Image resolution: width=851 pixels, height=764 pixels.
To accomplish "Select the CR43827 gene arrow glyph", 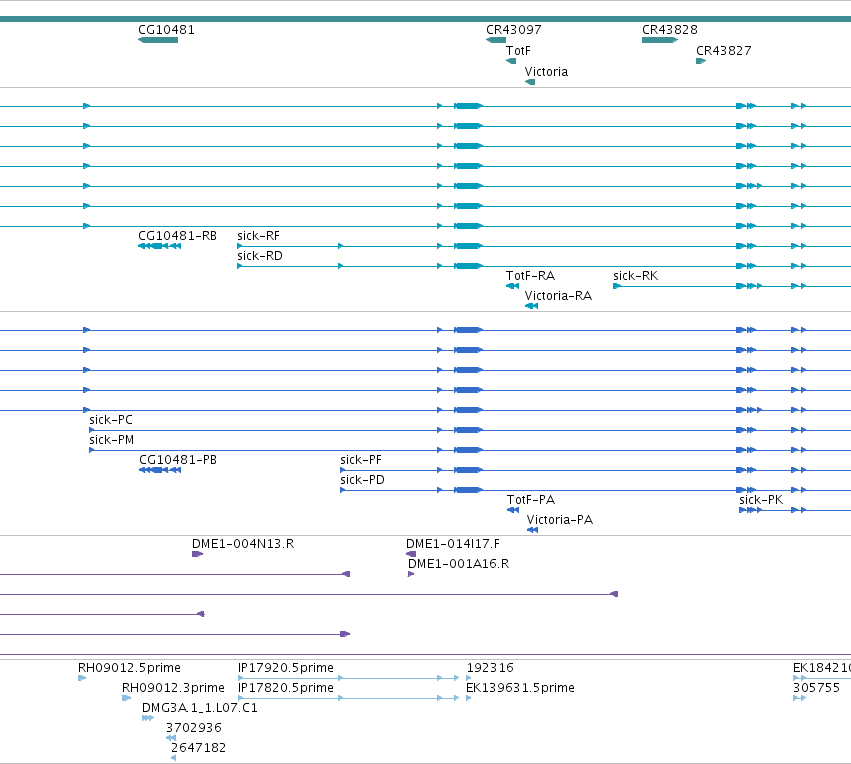I will tap(701, 61).
